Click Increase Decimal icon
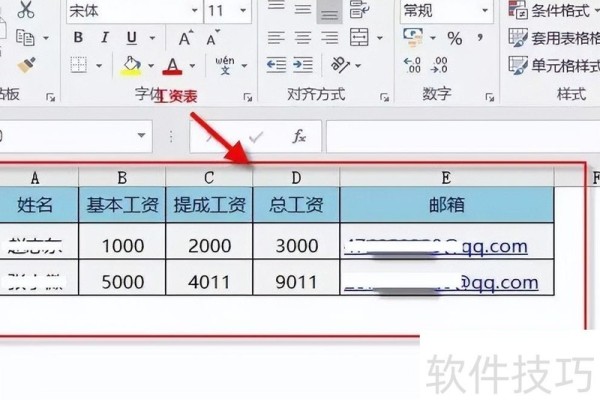 [x=412, y=65]
